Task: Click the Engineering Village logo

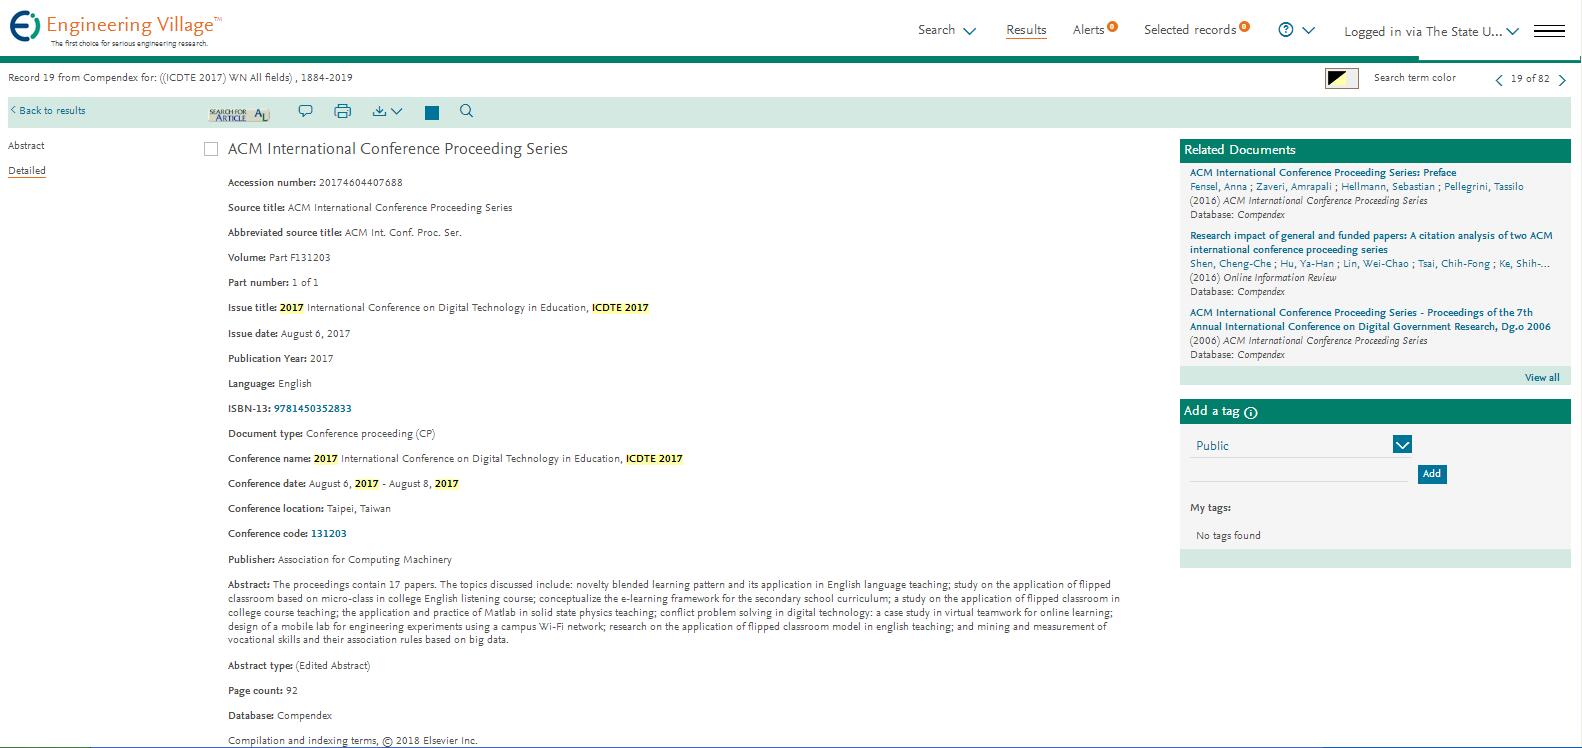Action: point(116,28)
